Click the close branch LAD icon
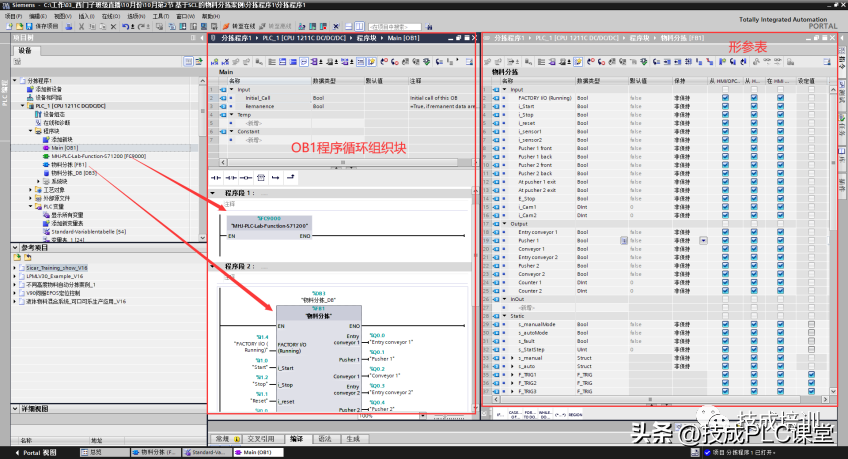The width and height of the screenshot is (848, 459). 291,177
